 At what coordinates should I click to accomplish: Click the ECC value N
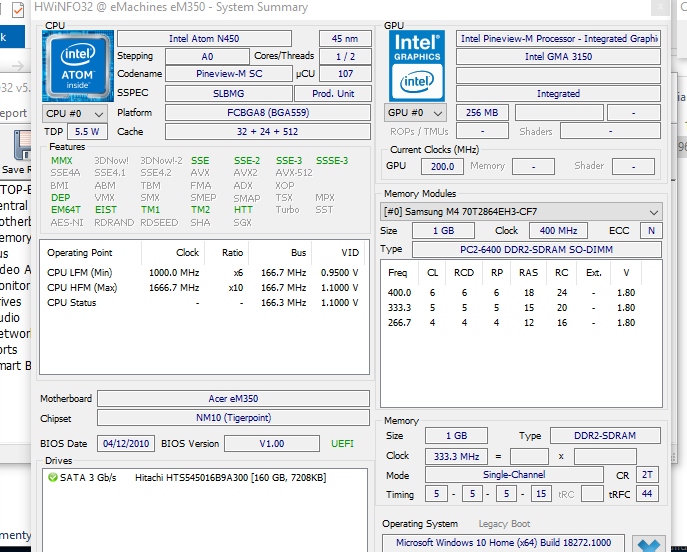(x=651, y=230)
